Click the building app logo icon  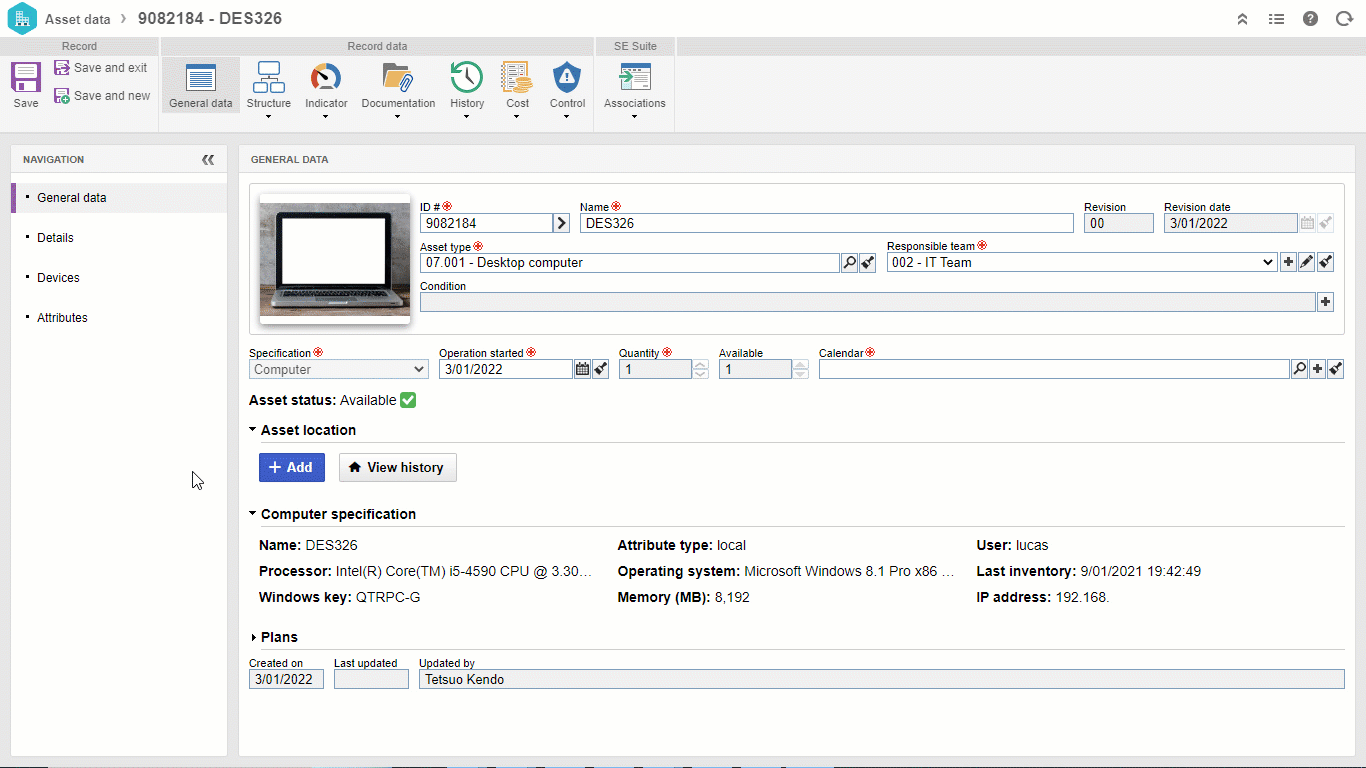(x=22, y=18)
